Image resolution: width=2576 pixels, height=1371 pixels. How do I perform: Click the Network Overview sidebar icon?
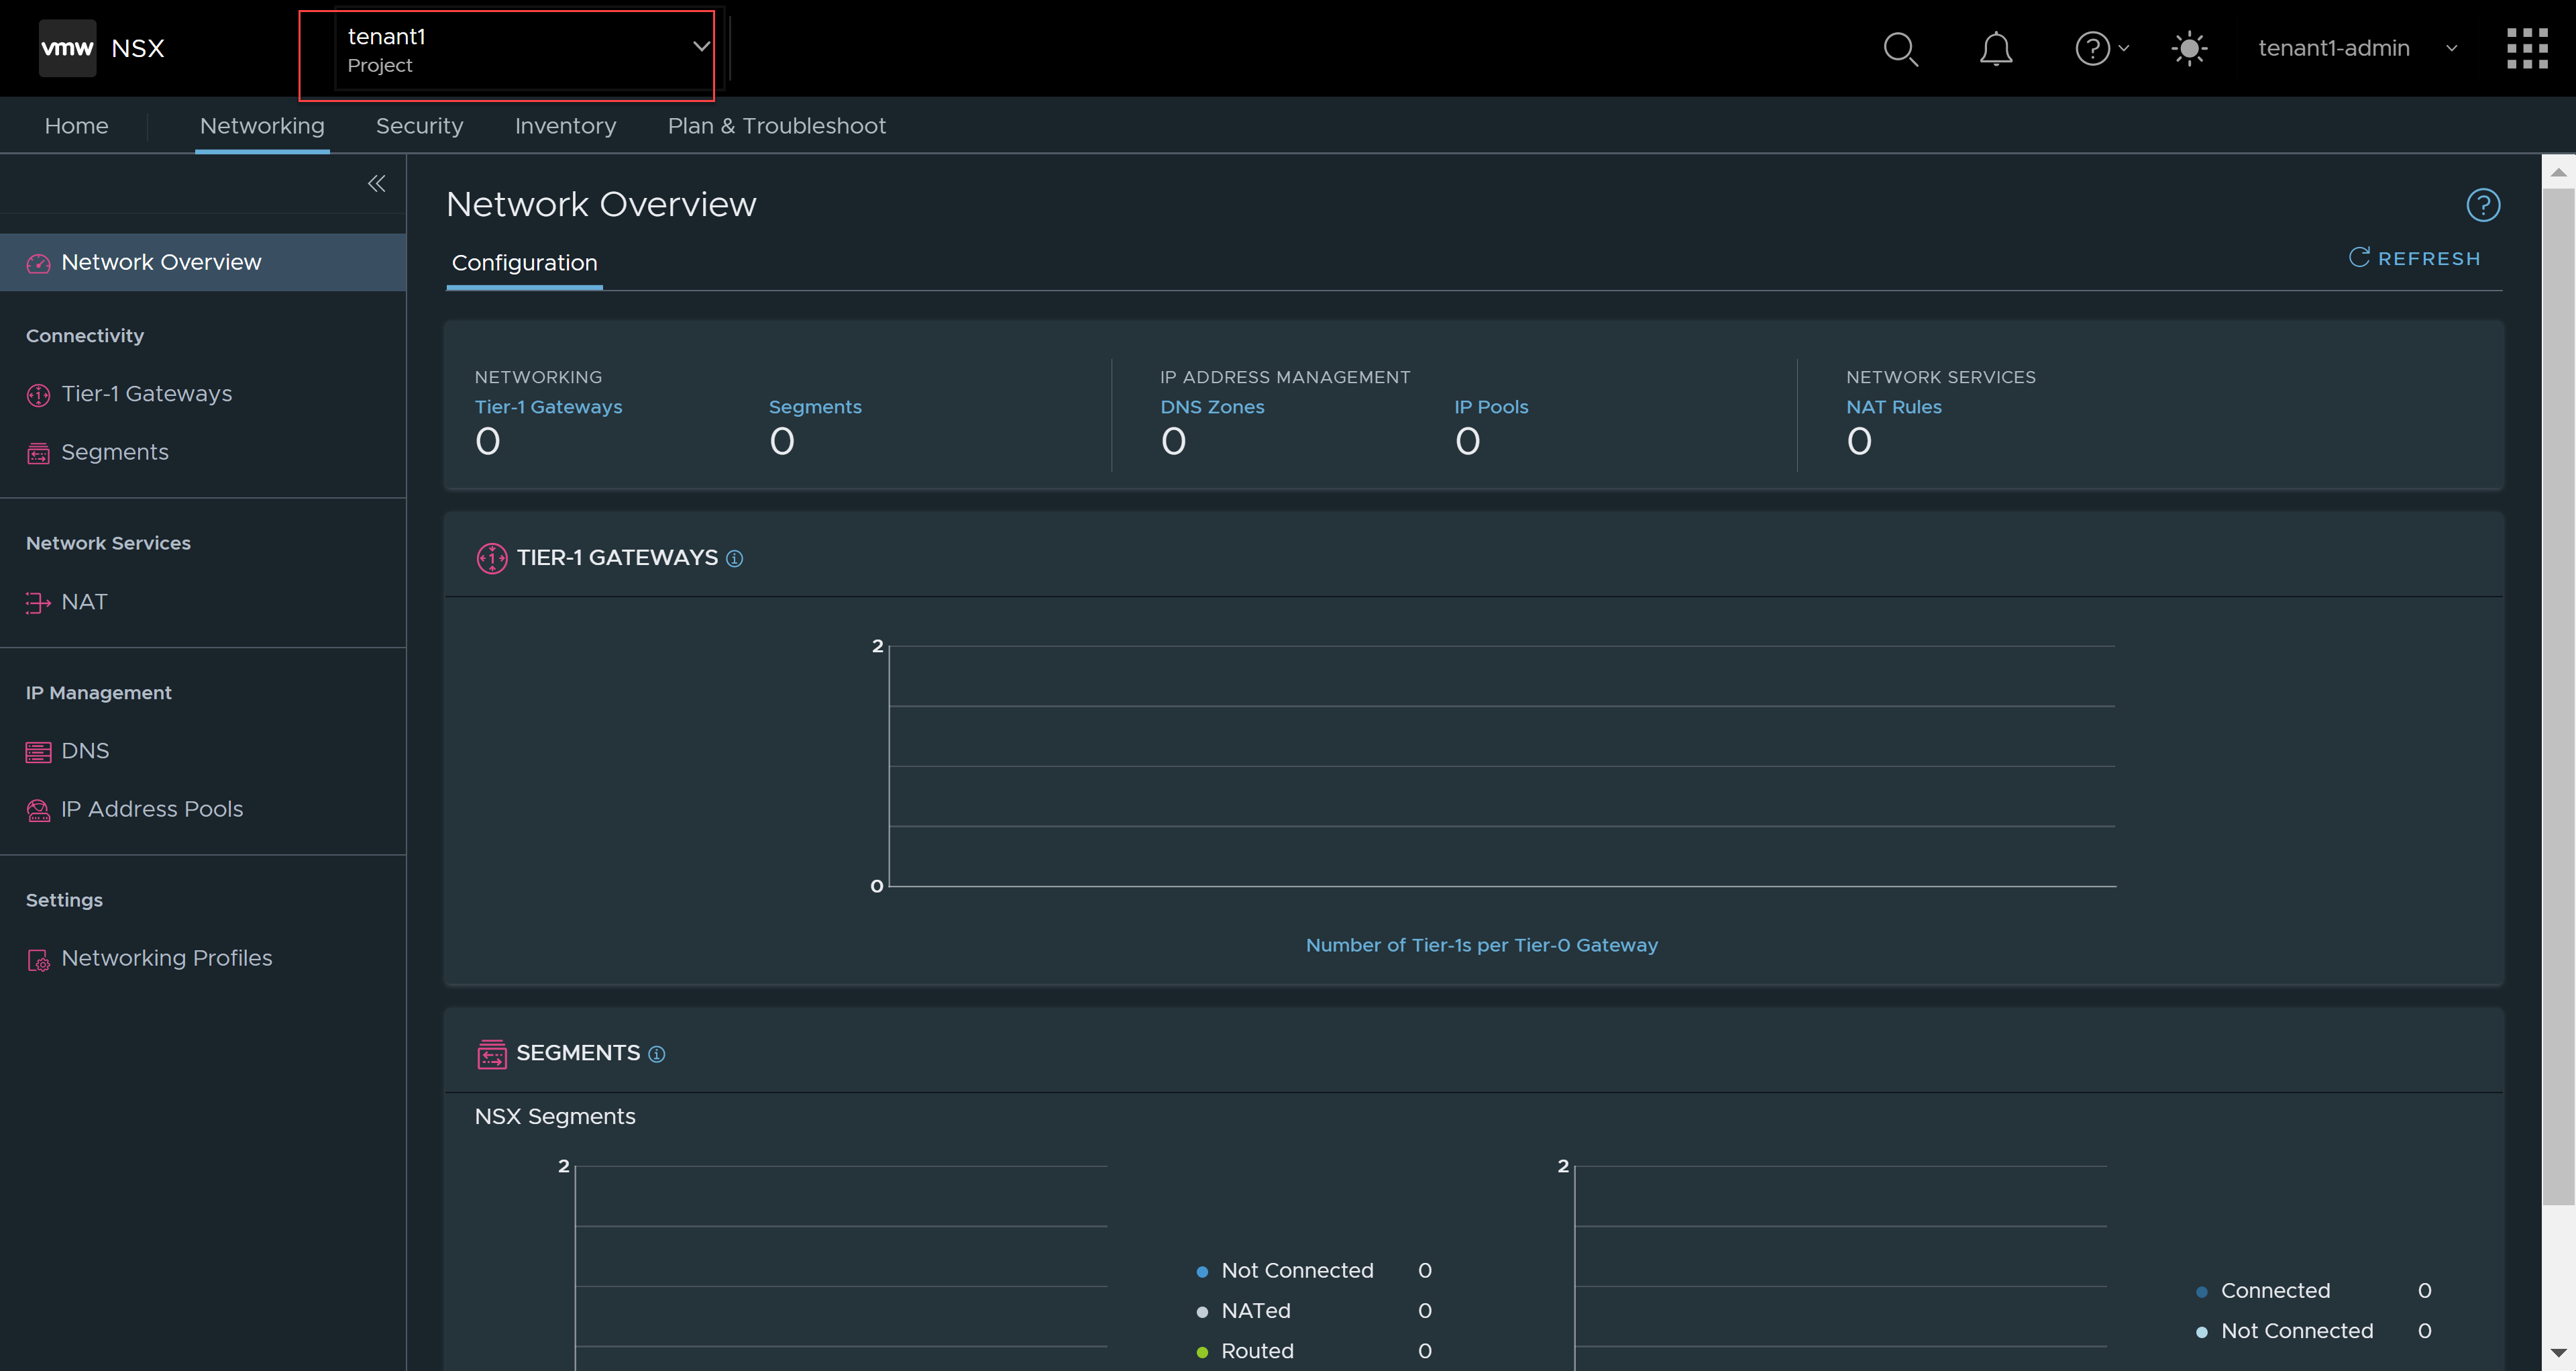click(x=38, y=263)
